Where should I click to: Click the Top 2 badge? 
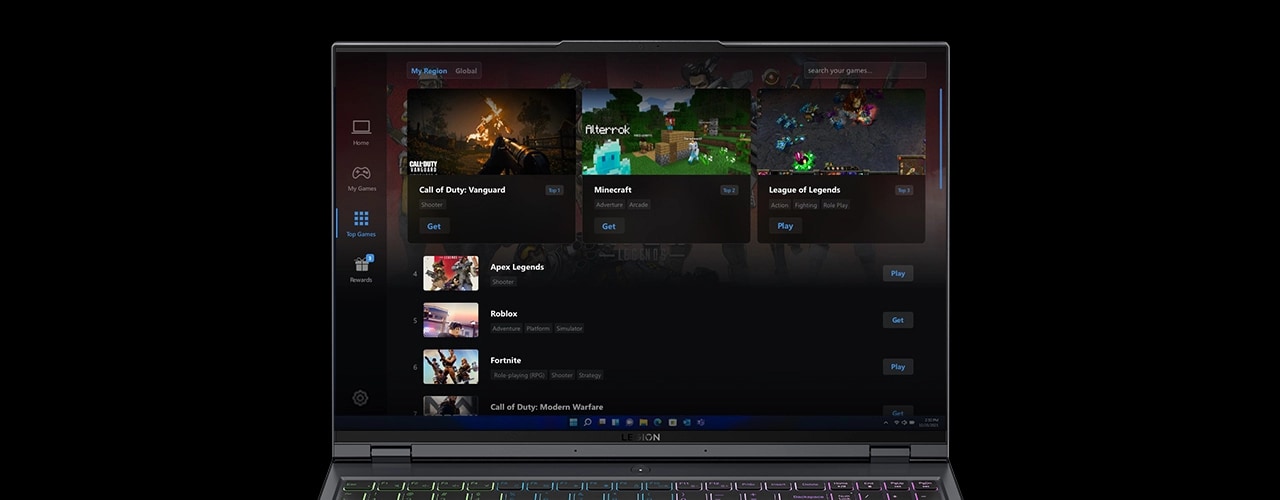729,190
